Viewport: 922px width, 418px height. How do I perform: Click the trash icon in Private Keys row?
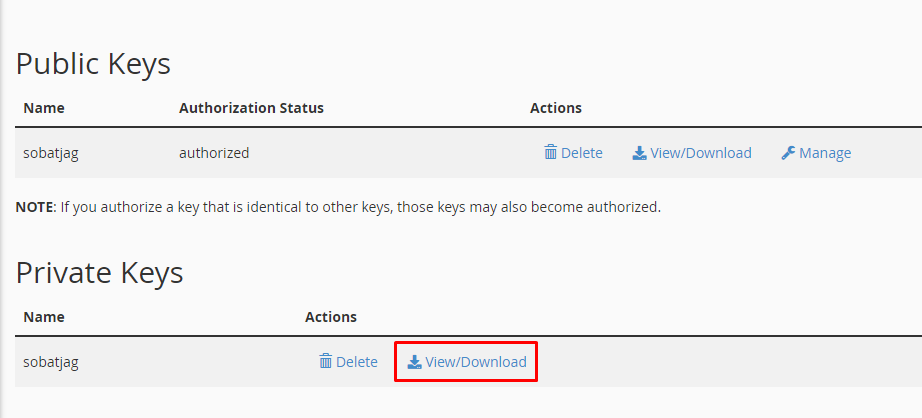[x=325, y=362]
